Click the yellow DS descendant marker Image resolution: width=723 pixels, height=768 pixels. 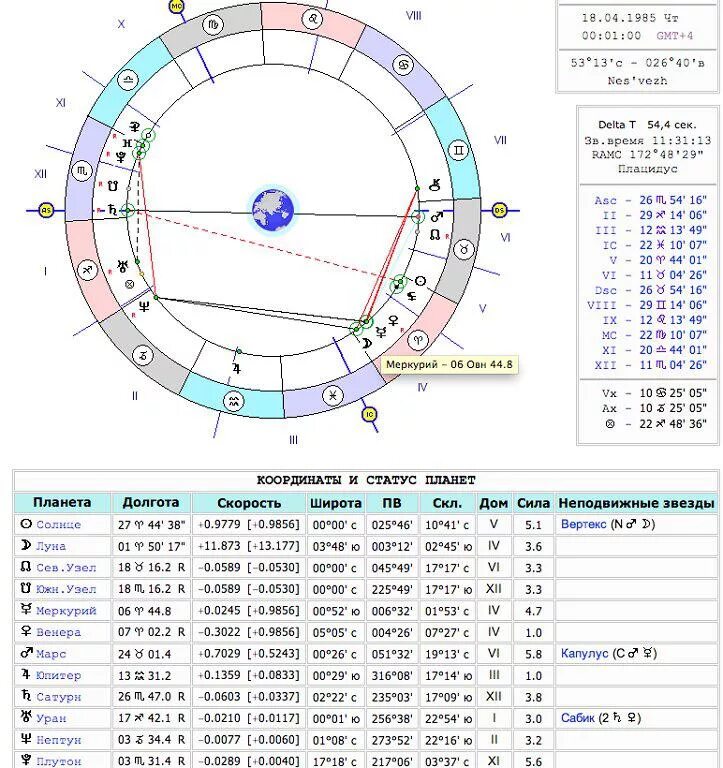(499, 210)
